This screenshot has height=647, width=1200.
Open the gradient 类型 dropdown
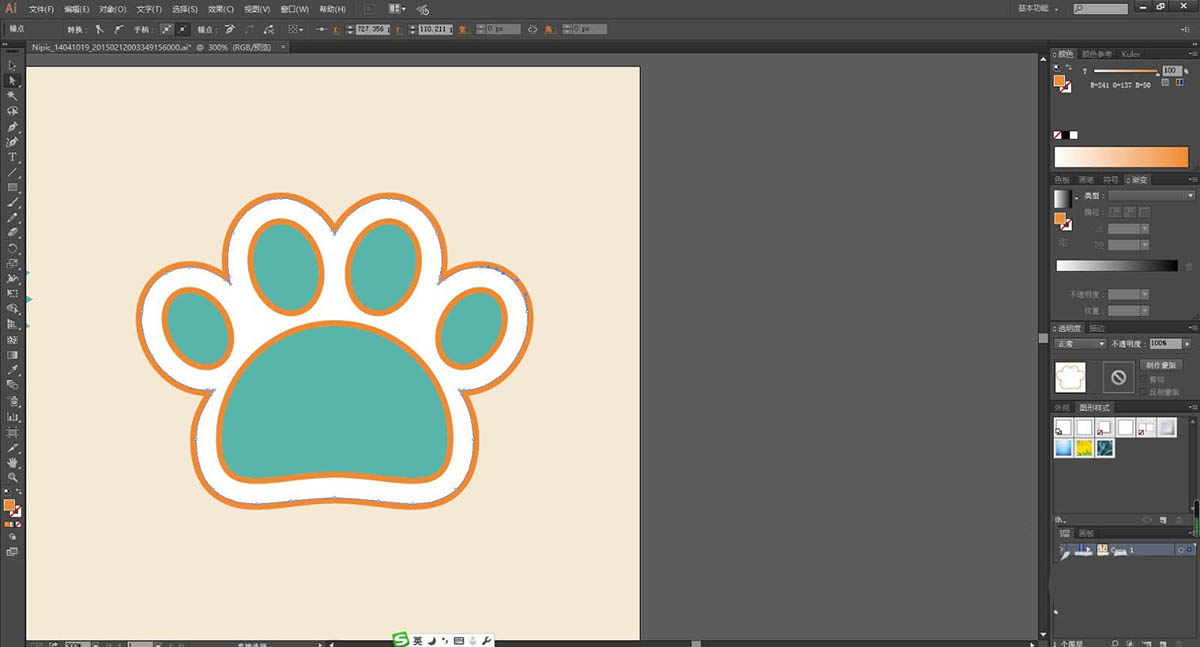pyautogui.click(x=1151, y=196)
